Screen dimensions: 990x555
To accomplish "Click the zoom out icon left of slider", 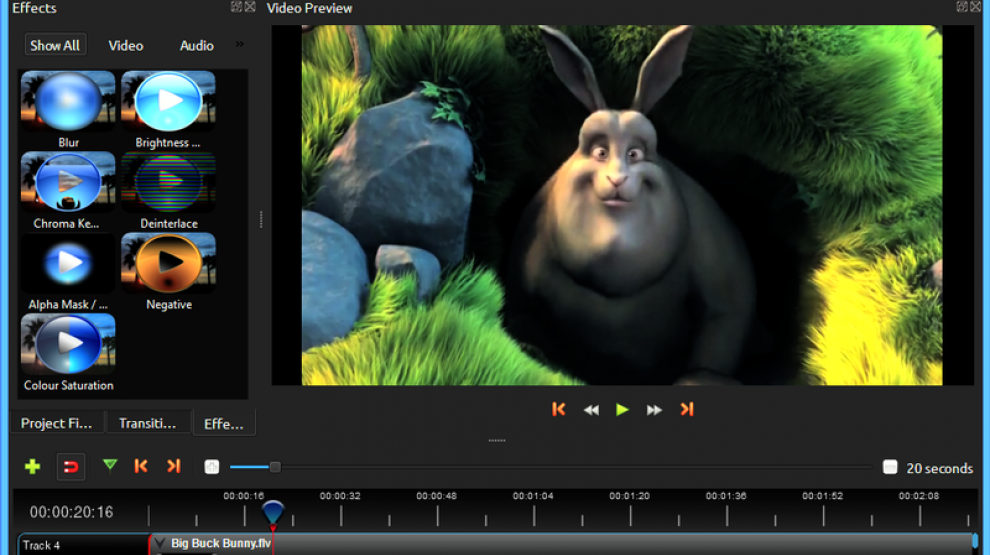I will click(212, 467).
